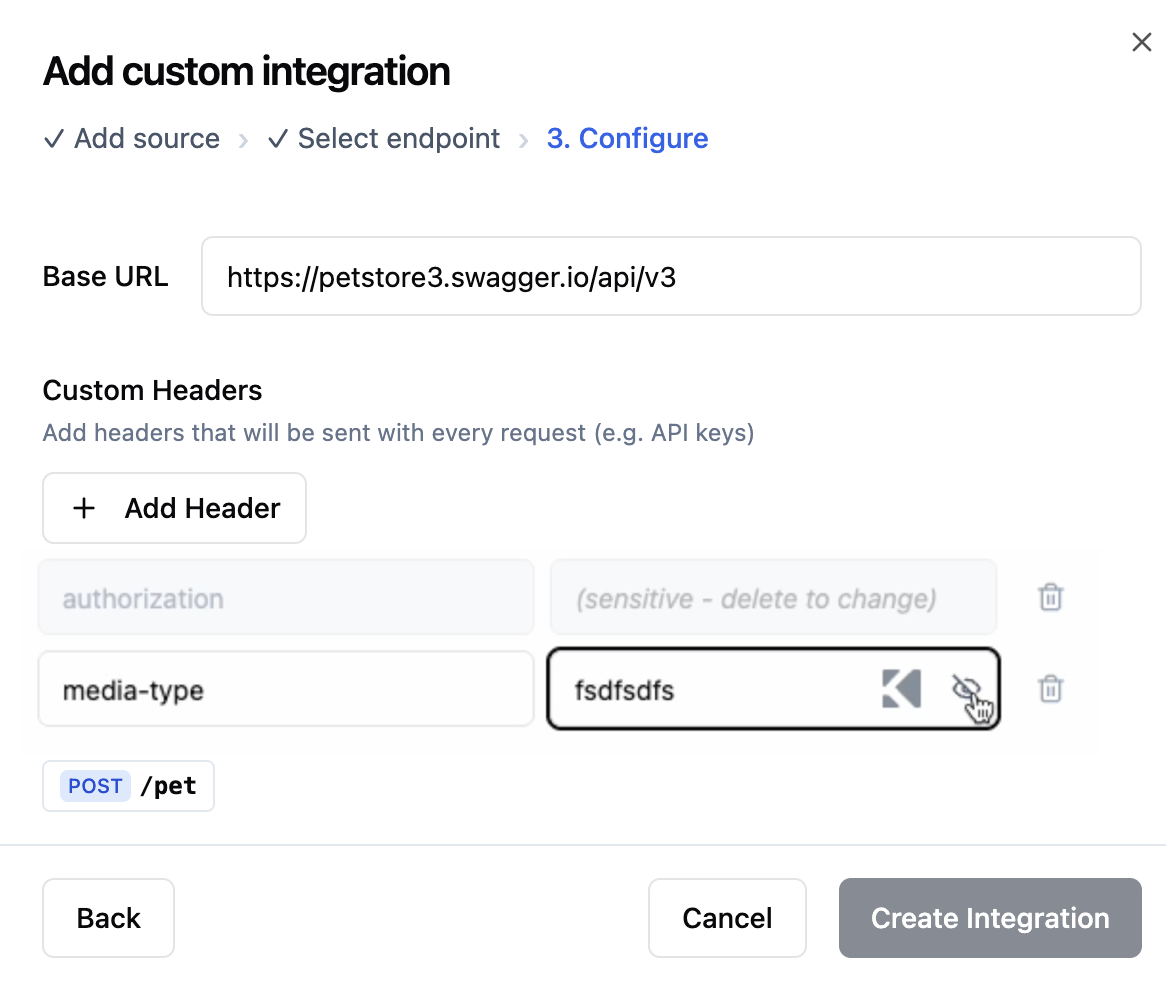Click the media-type header name field
Image resolution: width=1166 pixels, height=986 pixels.
[x=285, y=688]
